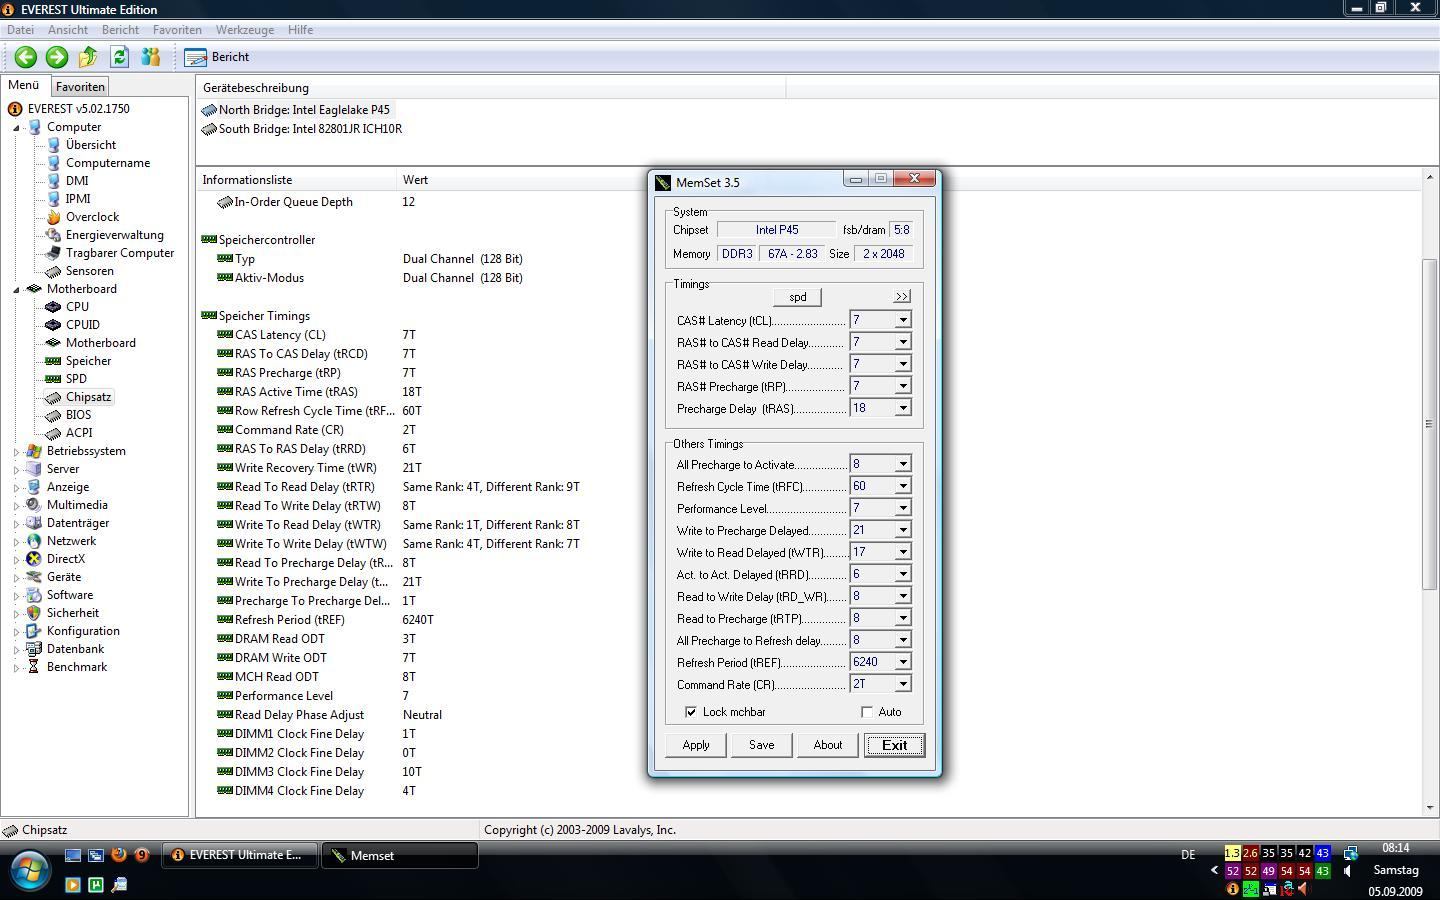Click the green Back arrow in EVEREST toolbar
The height and width of the screenshot is (900, 1440).
coord(26,57)
